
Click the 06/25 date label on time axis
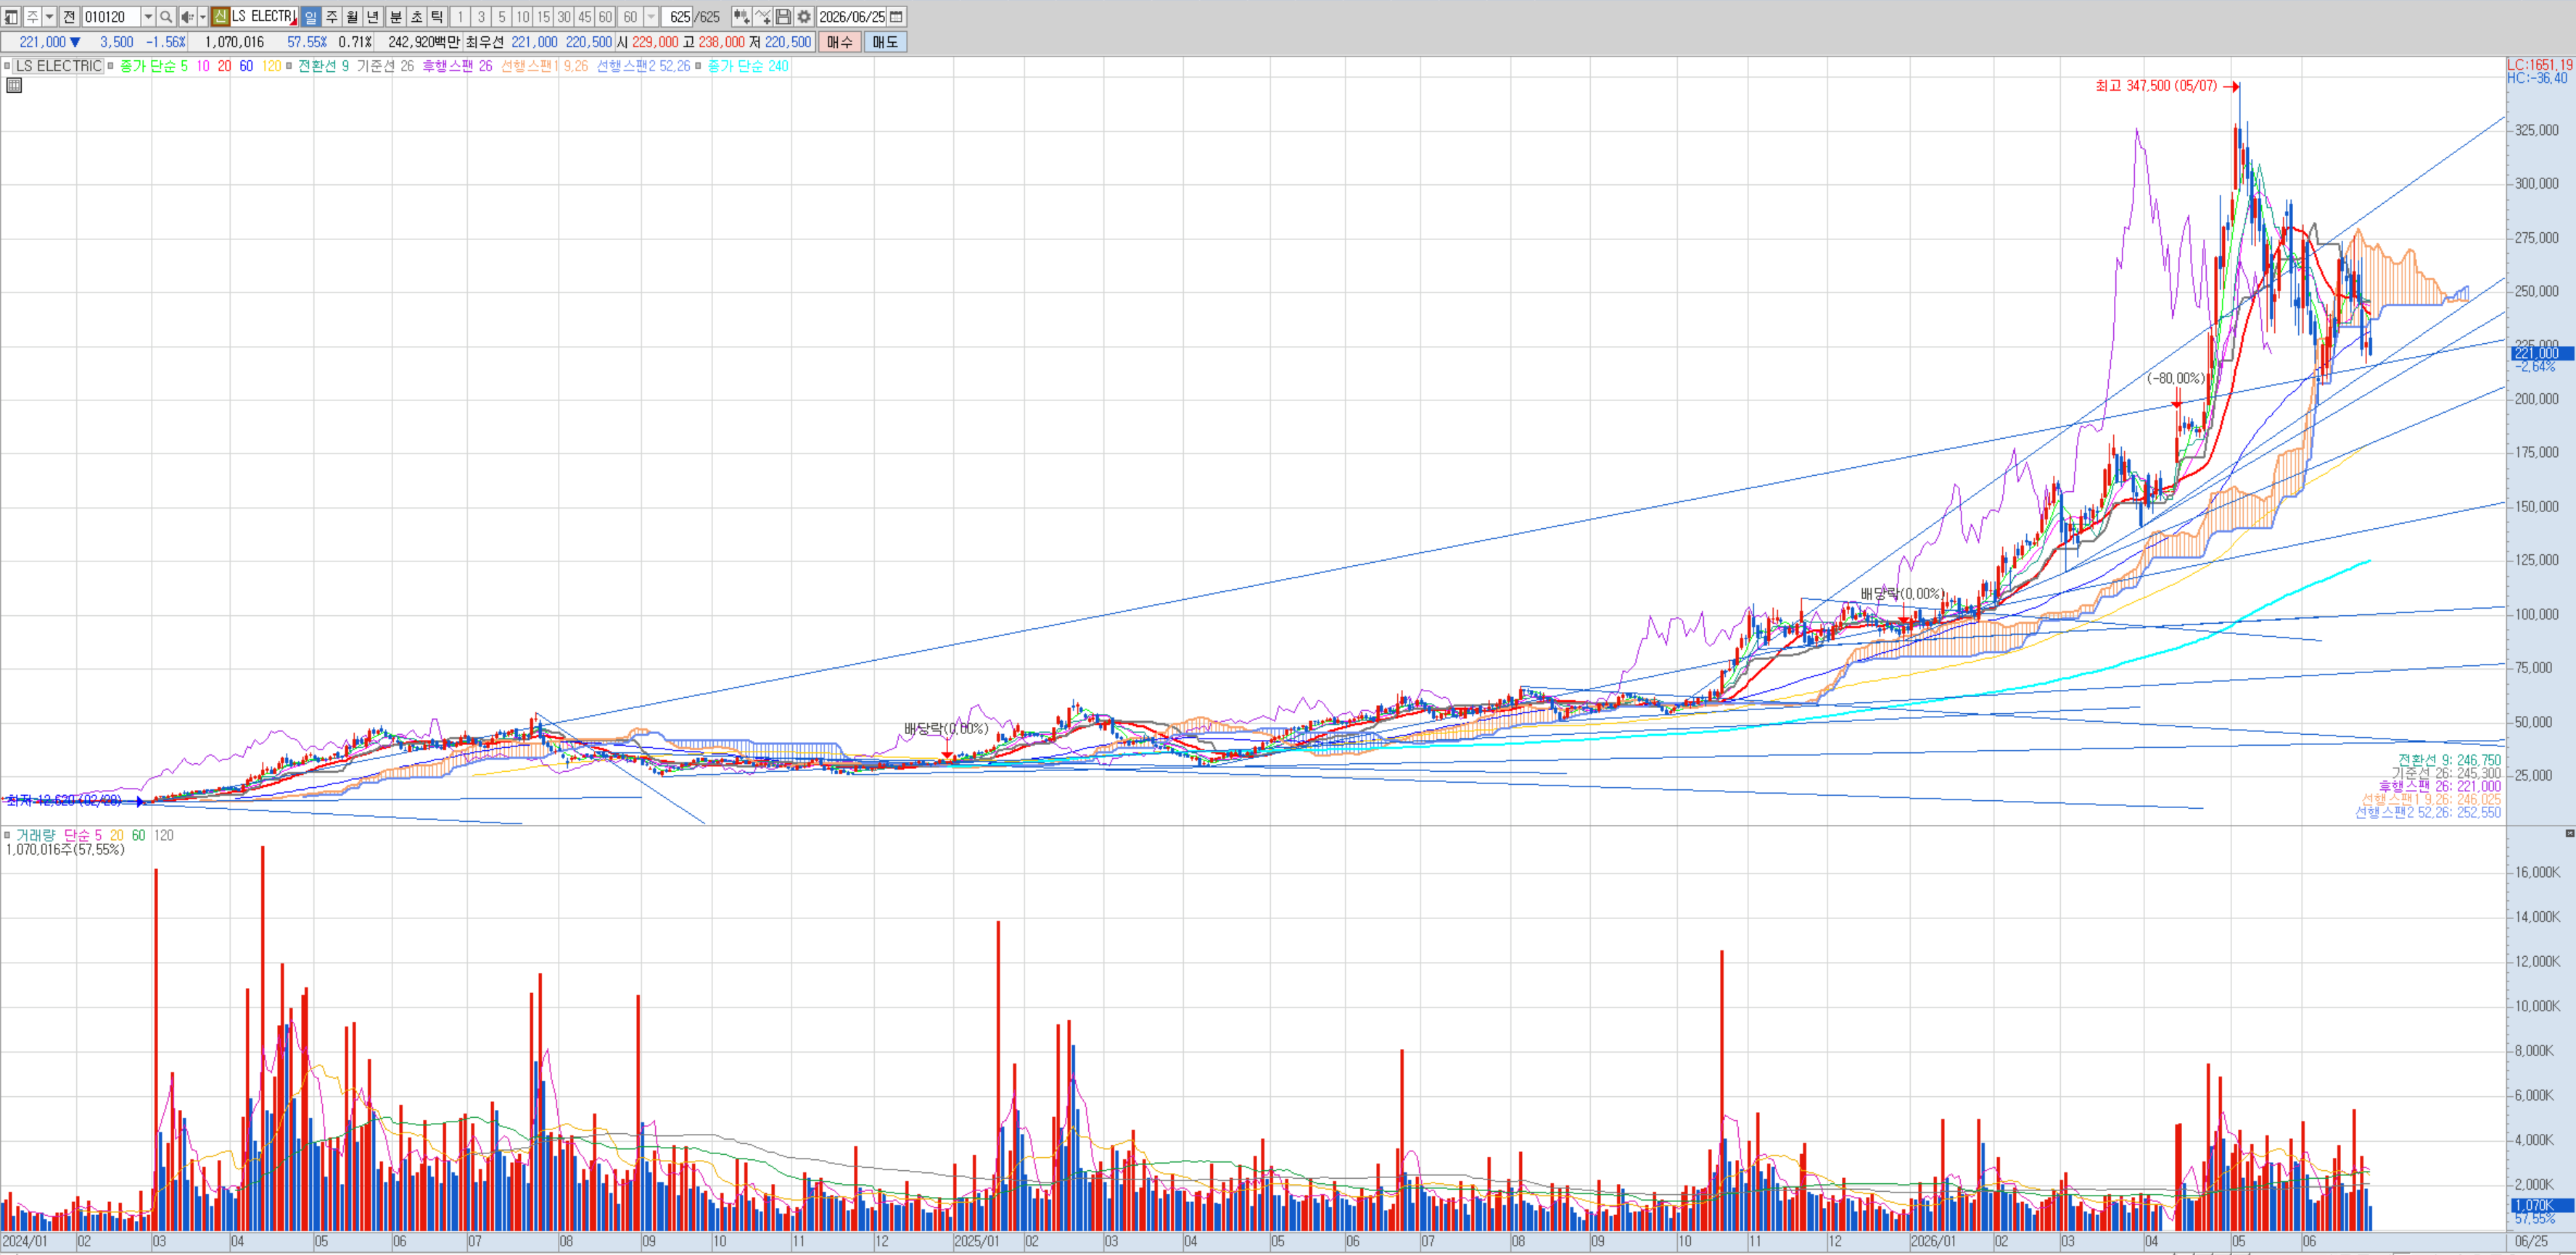click(2531, 1241)
